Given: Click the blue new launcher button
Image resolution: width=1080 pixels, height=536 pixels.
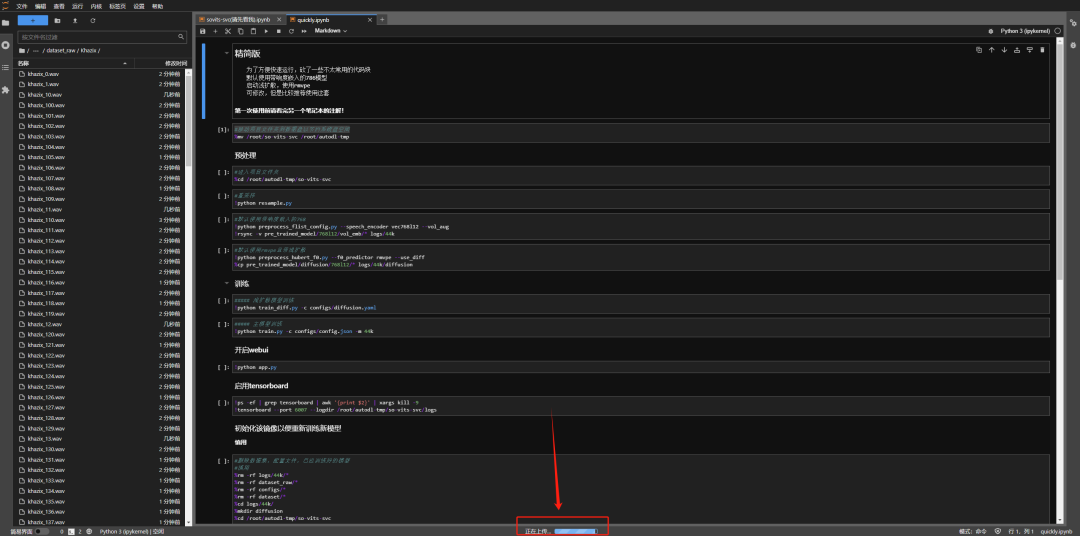Looking at the screenshot, I should tap(33, 21).
